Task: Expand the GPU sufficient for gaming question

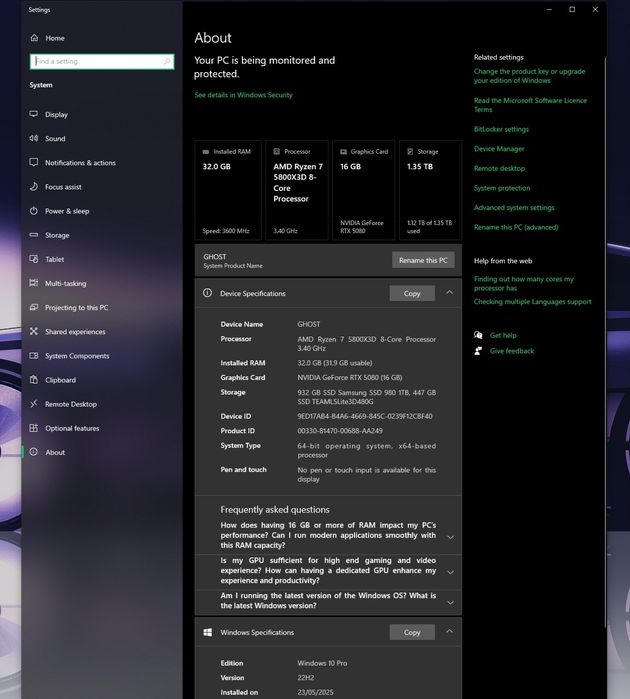Action: 450,572
